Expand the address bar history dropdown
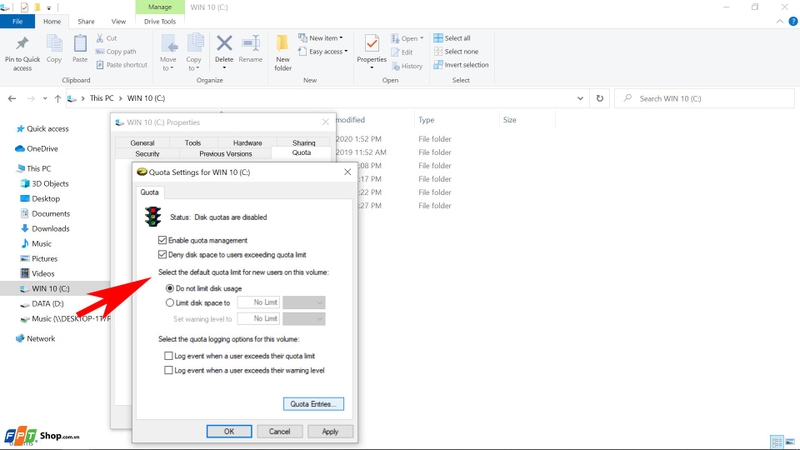The image size is (800, 450). 580,98
